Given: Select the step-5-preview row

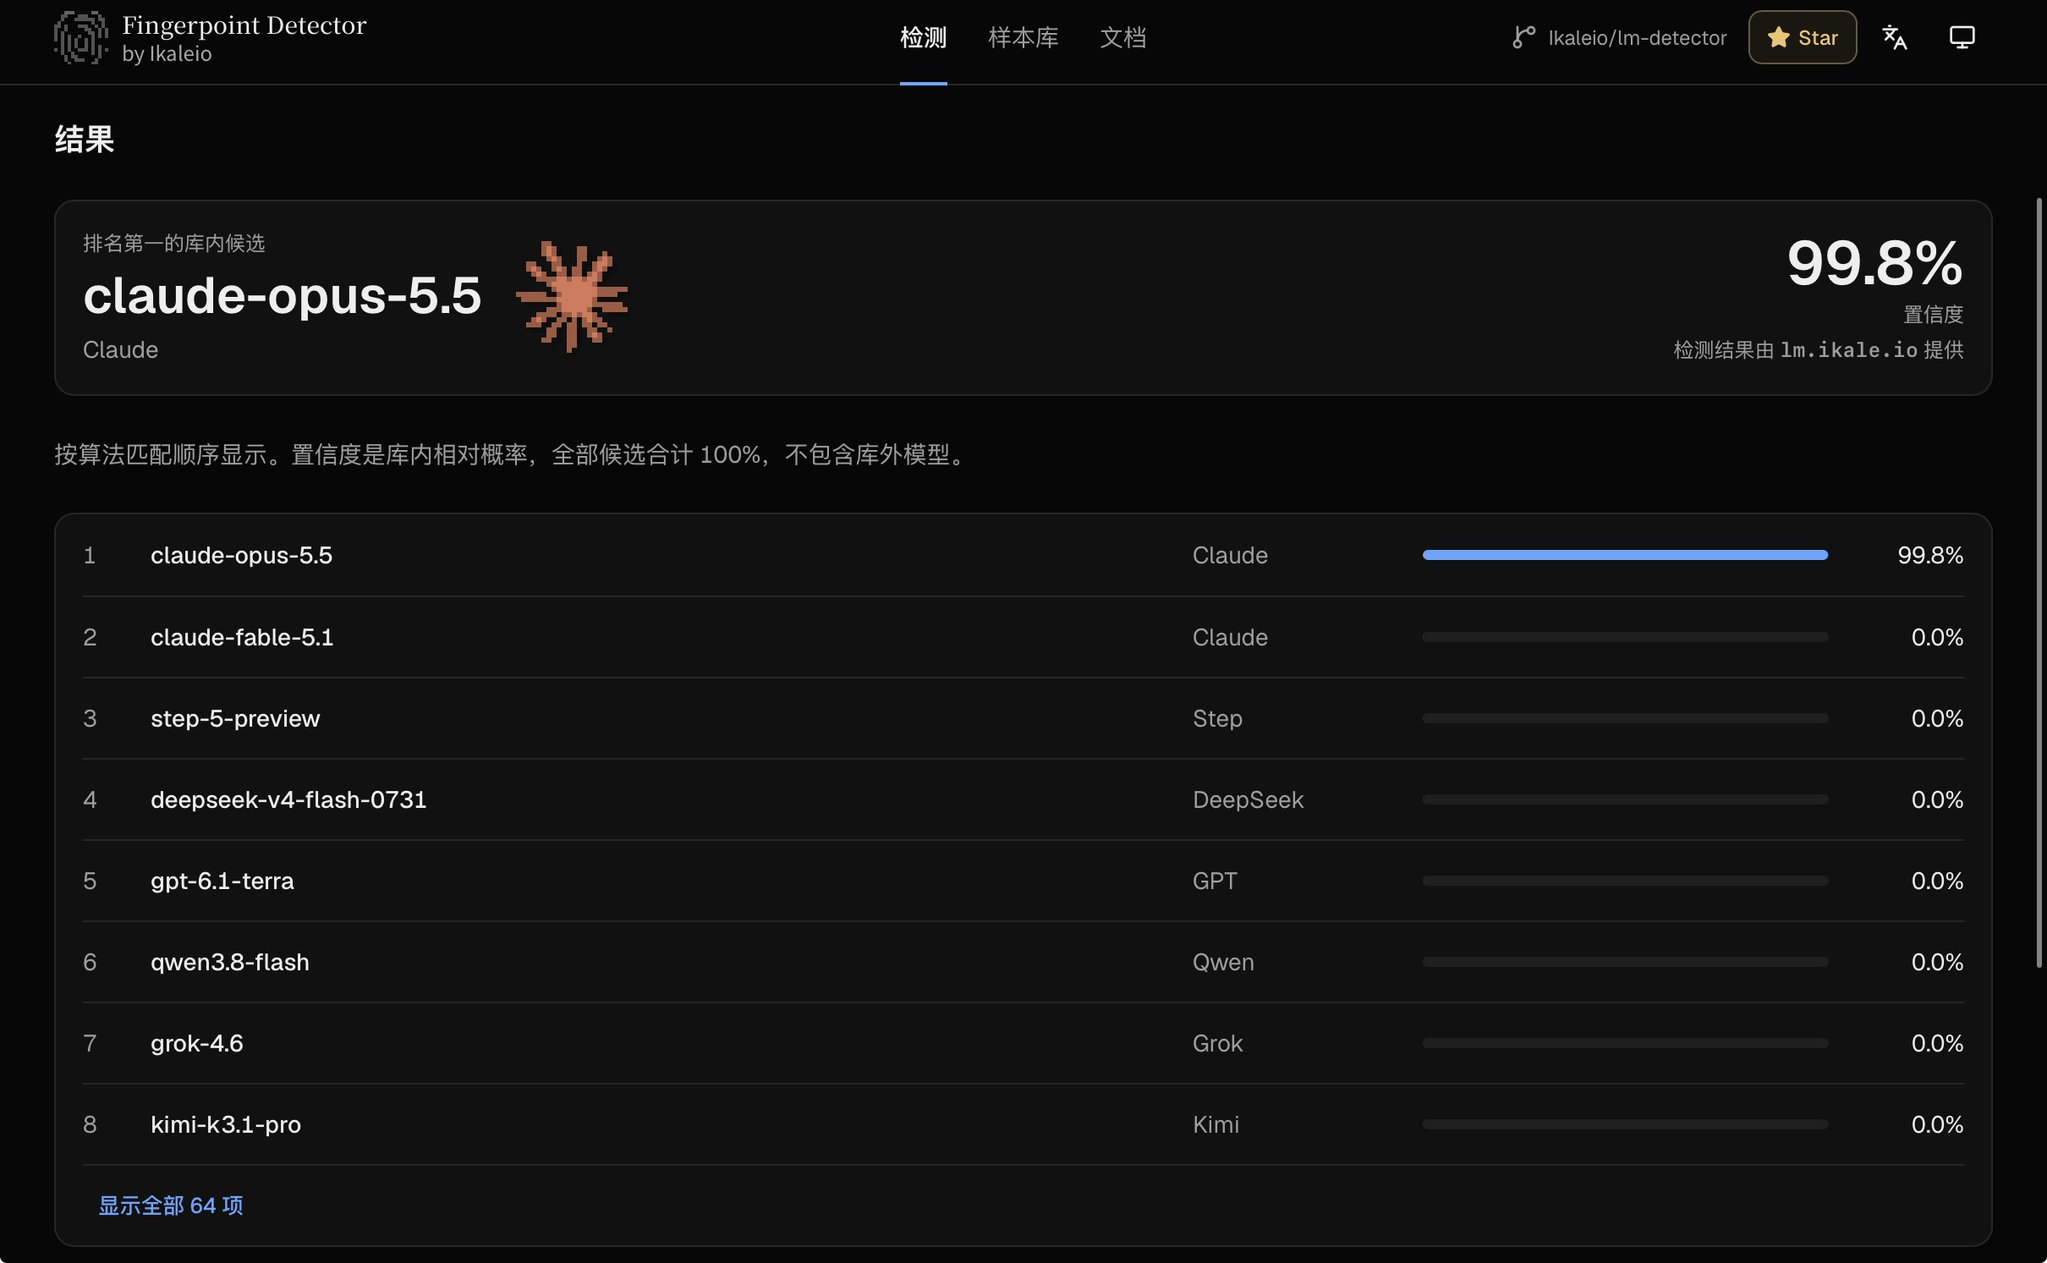Looking at the screenshot, I should (x=1023, y=718).
